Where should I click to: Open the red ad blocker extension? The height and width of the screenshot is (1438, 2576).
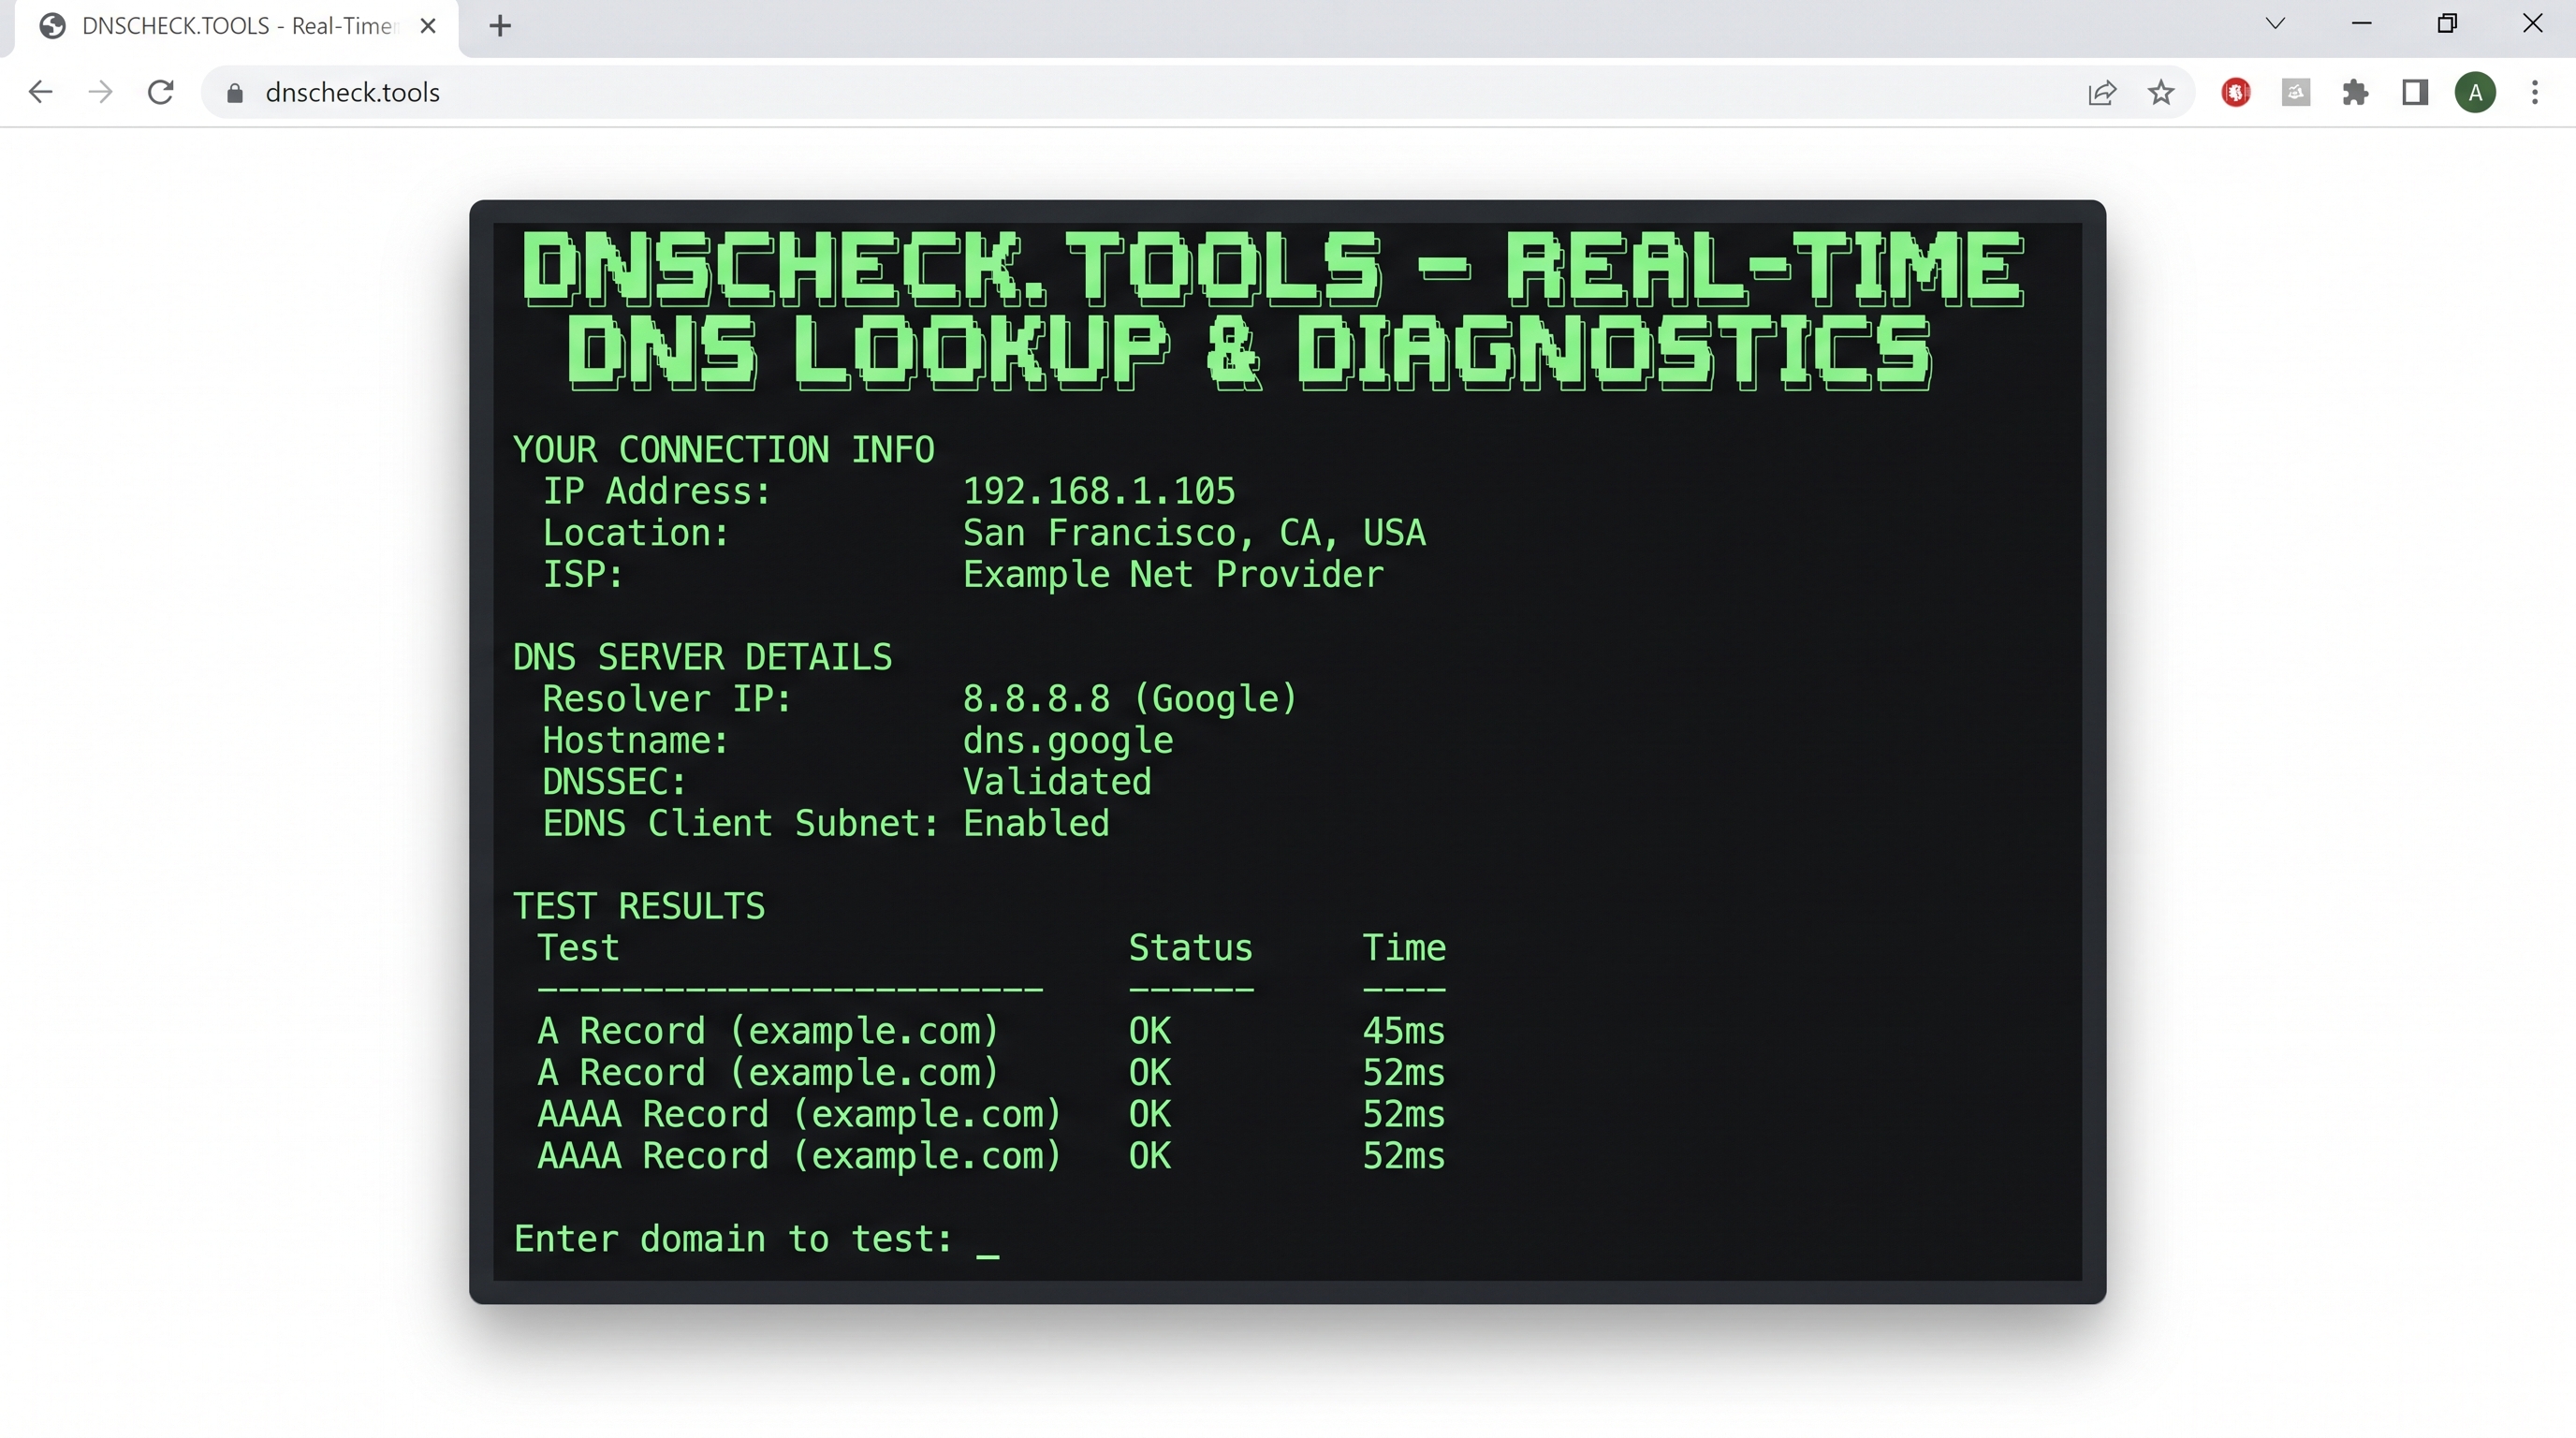click(x=2236, y=93)
